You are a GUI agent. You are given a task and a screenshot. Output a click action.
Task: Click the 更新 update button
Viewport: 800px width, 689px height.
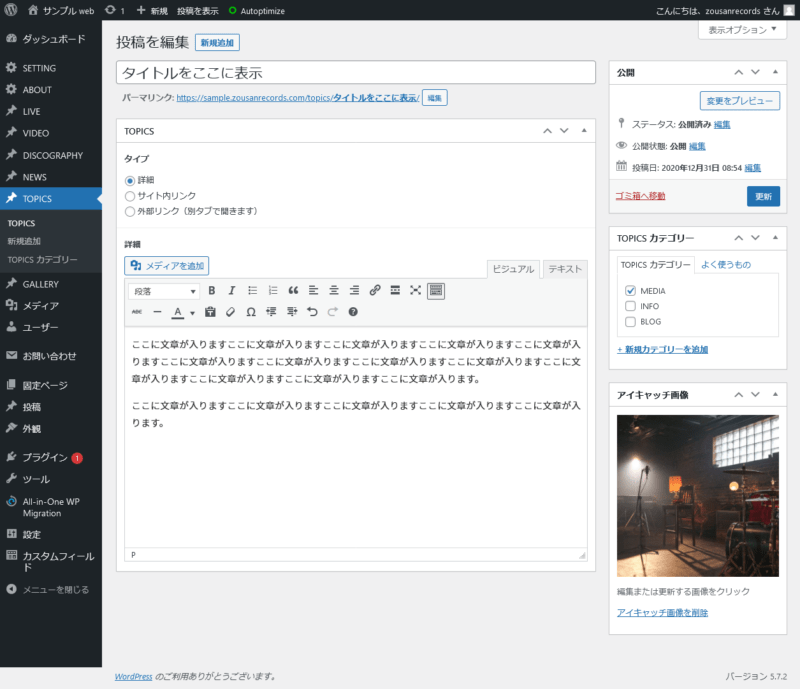click(x=763, y=196)
